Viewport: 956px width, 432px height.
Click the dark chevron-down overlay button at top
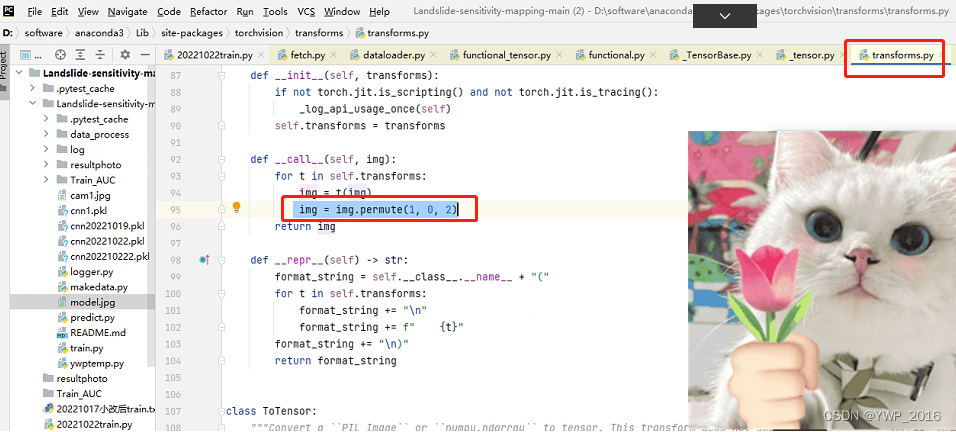(x=725, y=15)
